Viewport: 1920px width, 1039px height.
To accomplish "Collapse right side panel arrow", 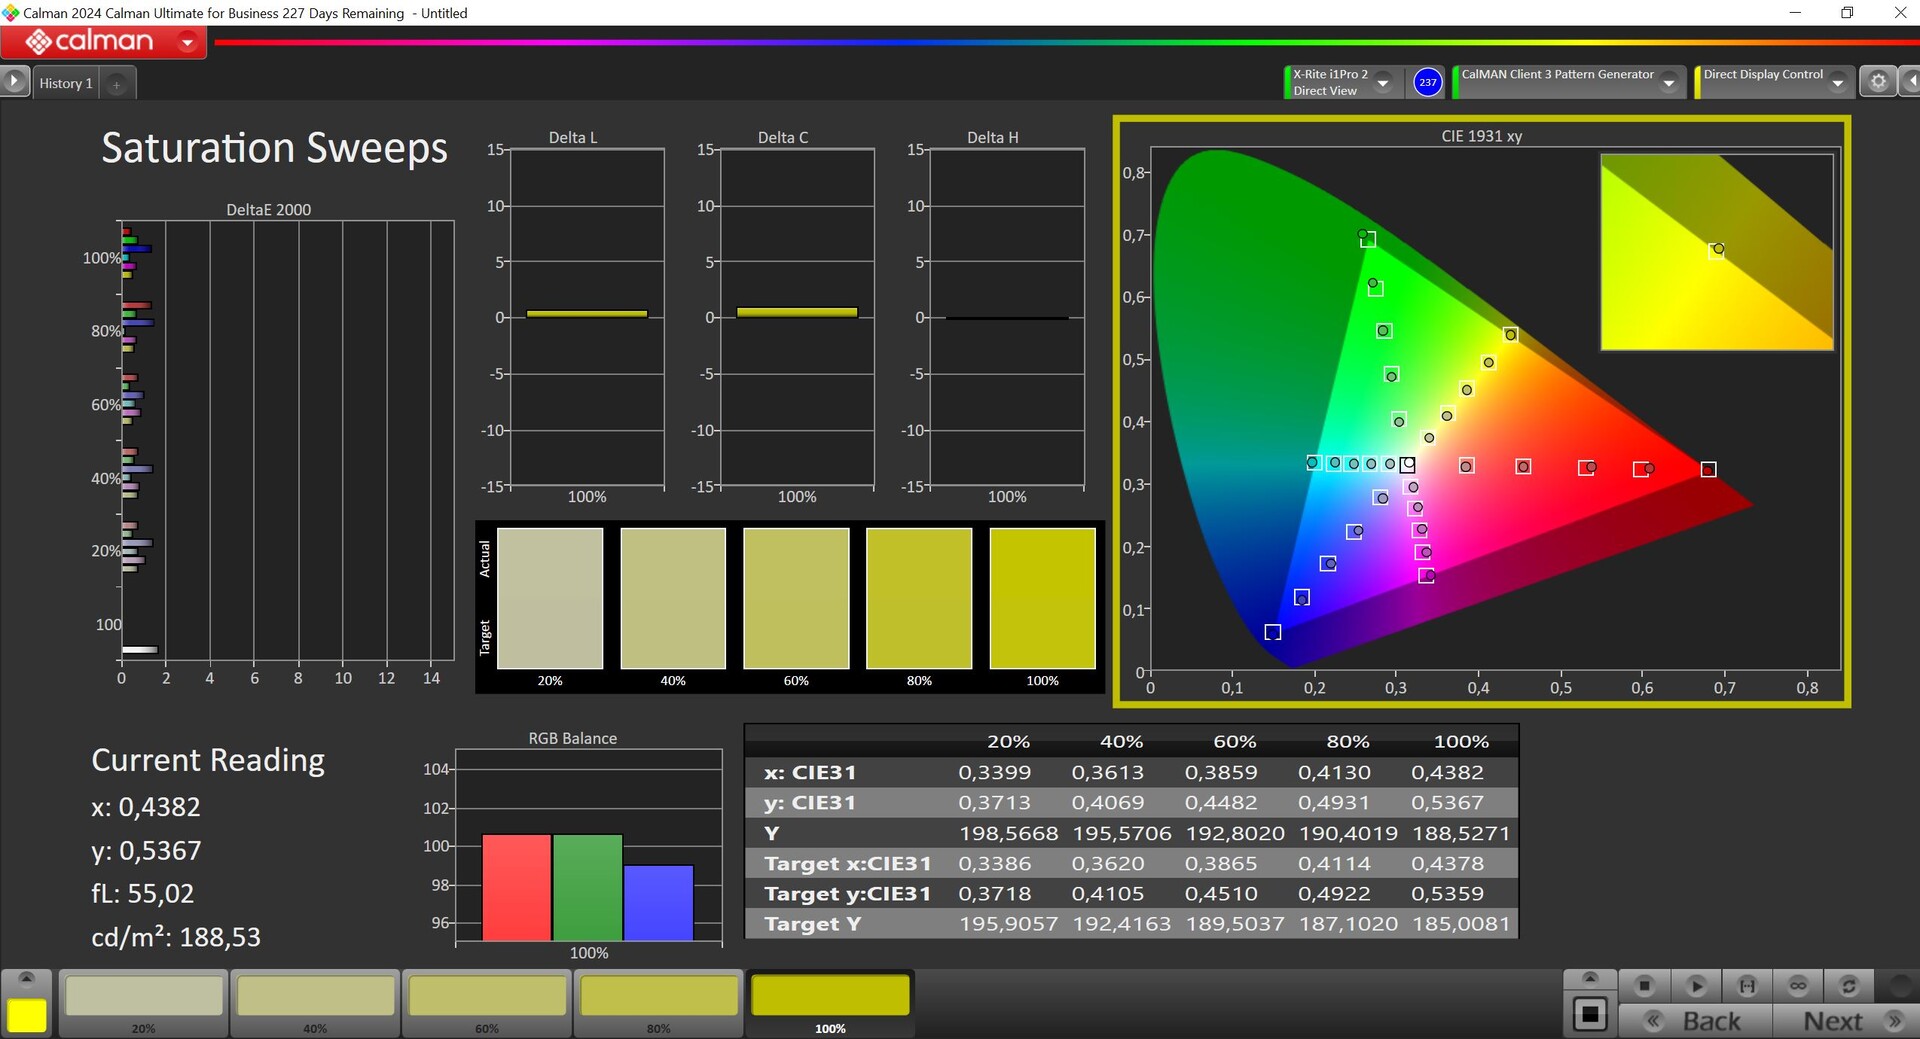I will (x=1911, y=82).
